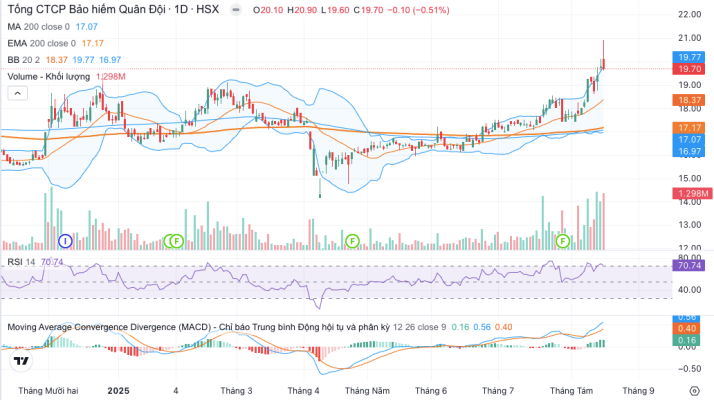Click the 18.37 orange price label

pos(688,100)
